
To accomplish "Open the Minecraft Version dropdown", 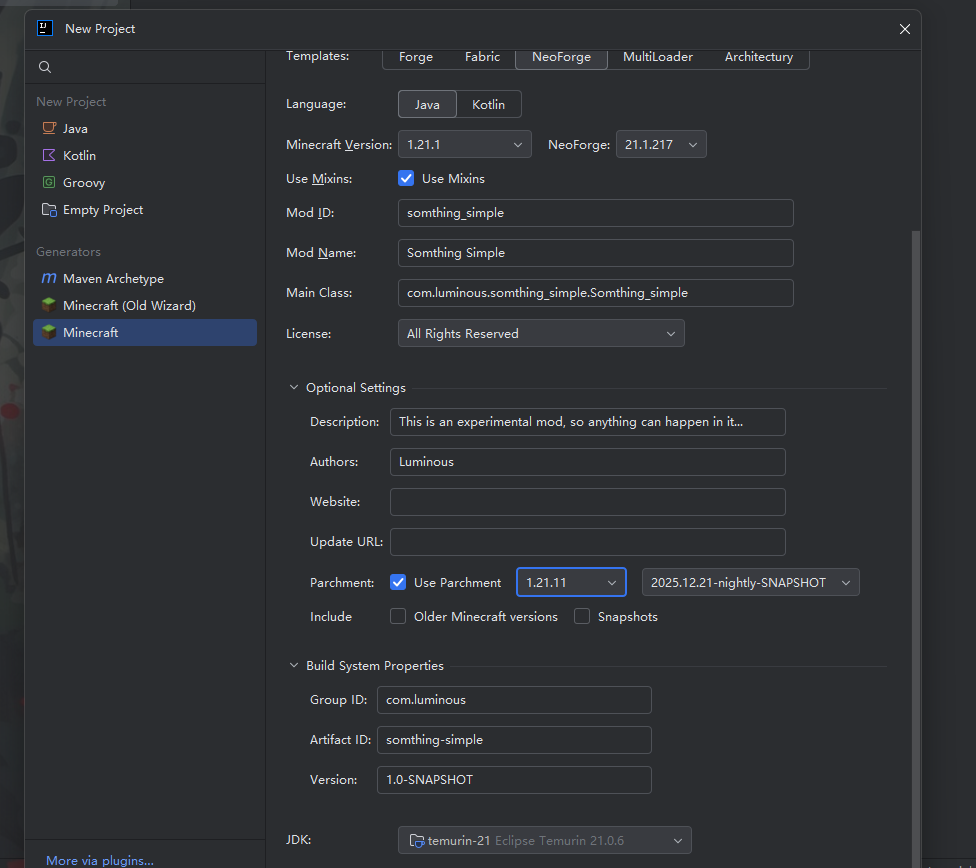I will click(465, 145).
